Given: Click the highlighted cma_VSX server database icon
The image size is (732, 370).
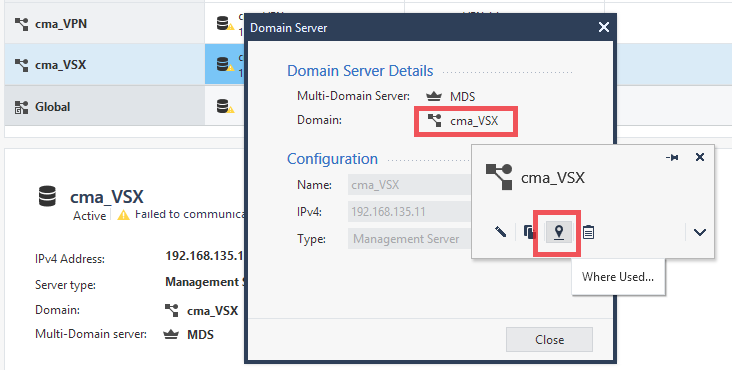Looking at the screenshot, I should pos(224,64).
